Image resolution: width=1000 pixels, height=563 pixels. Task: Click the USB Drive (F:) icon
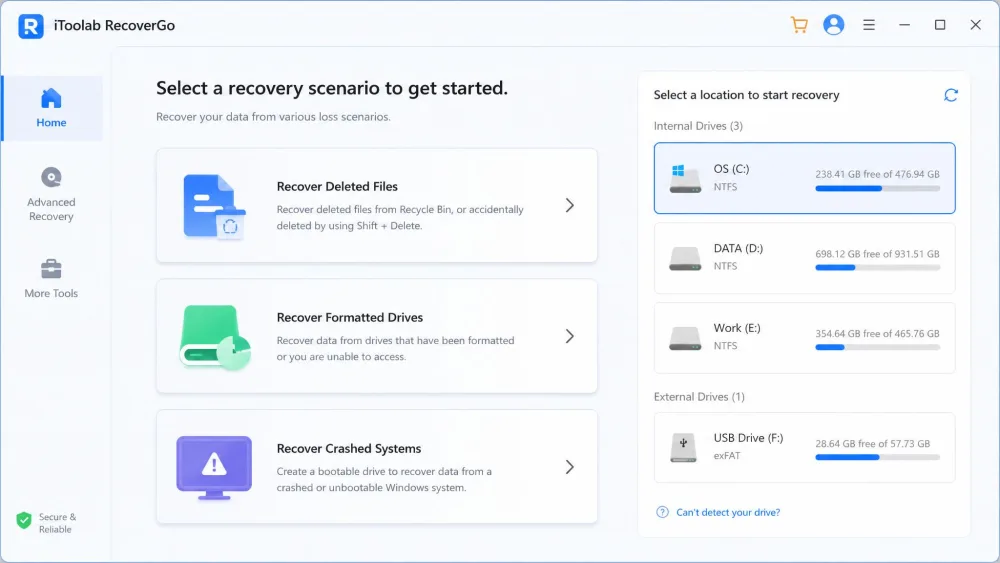684,448
